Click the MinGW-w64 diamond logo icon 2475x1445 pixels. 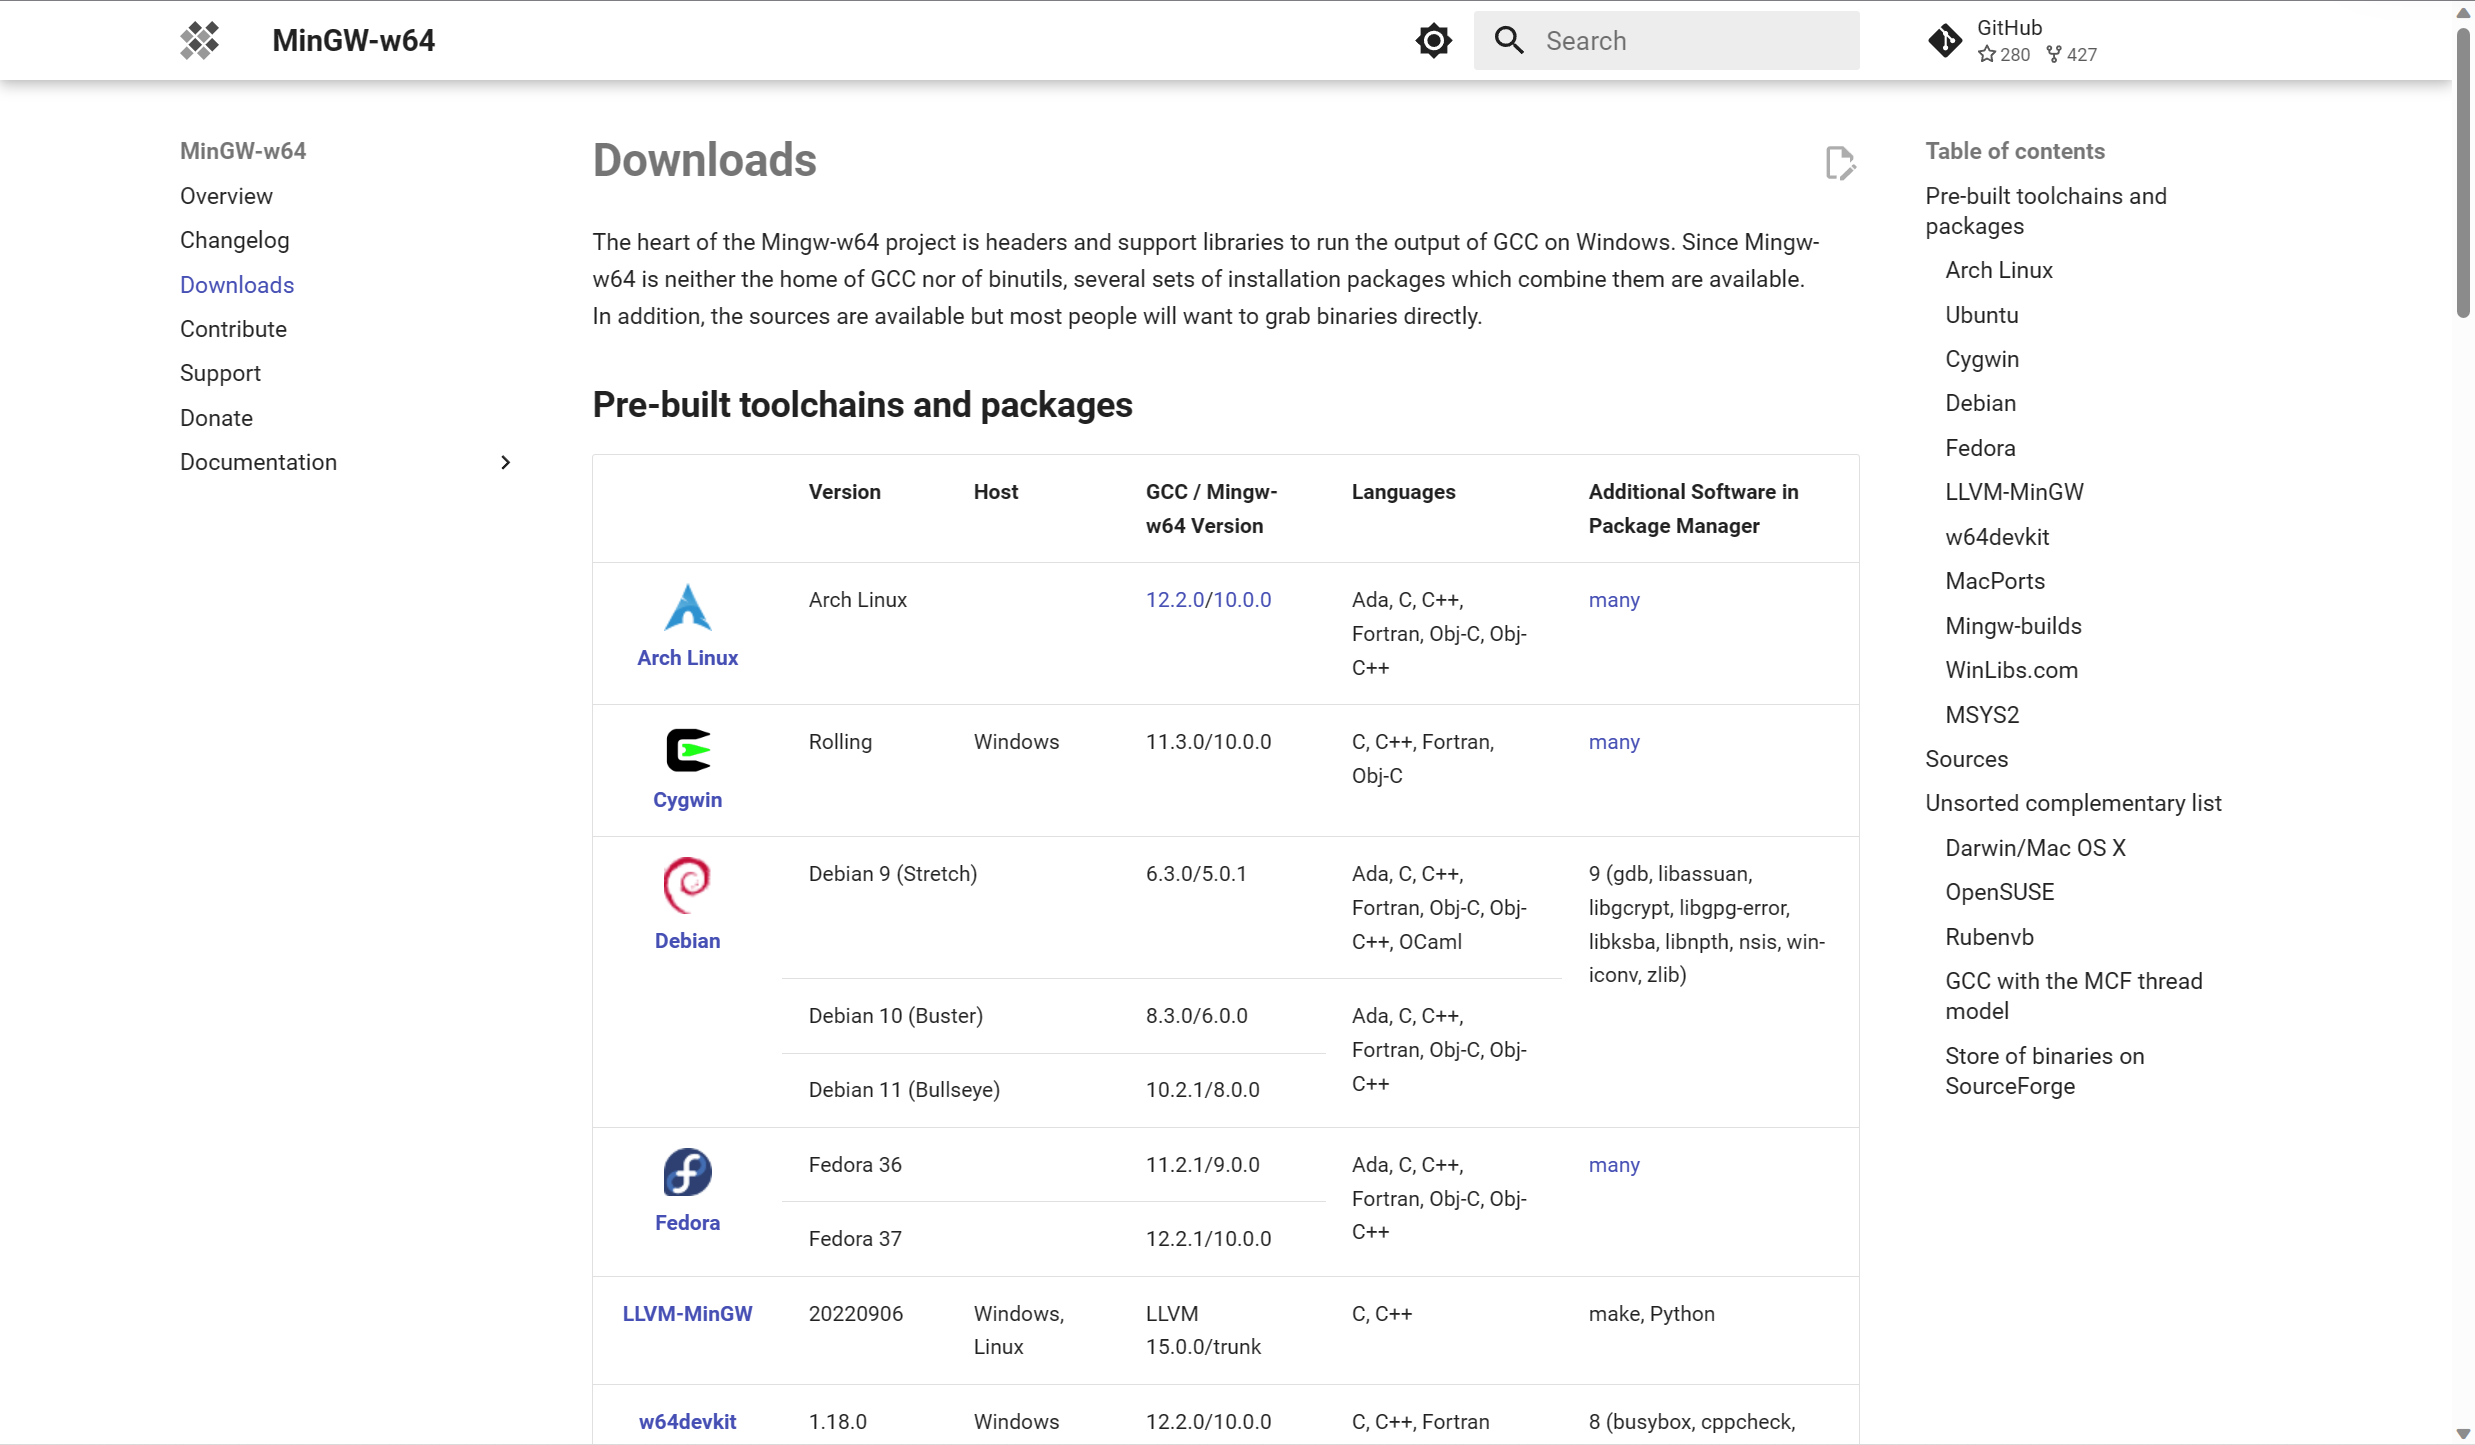pos(199,41)
